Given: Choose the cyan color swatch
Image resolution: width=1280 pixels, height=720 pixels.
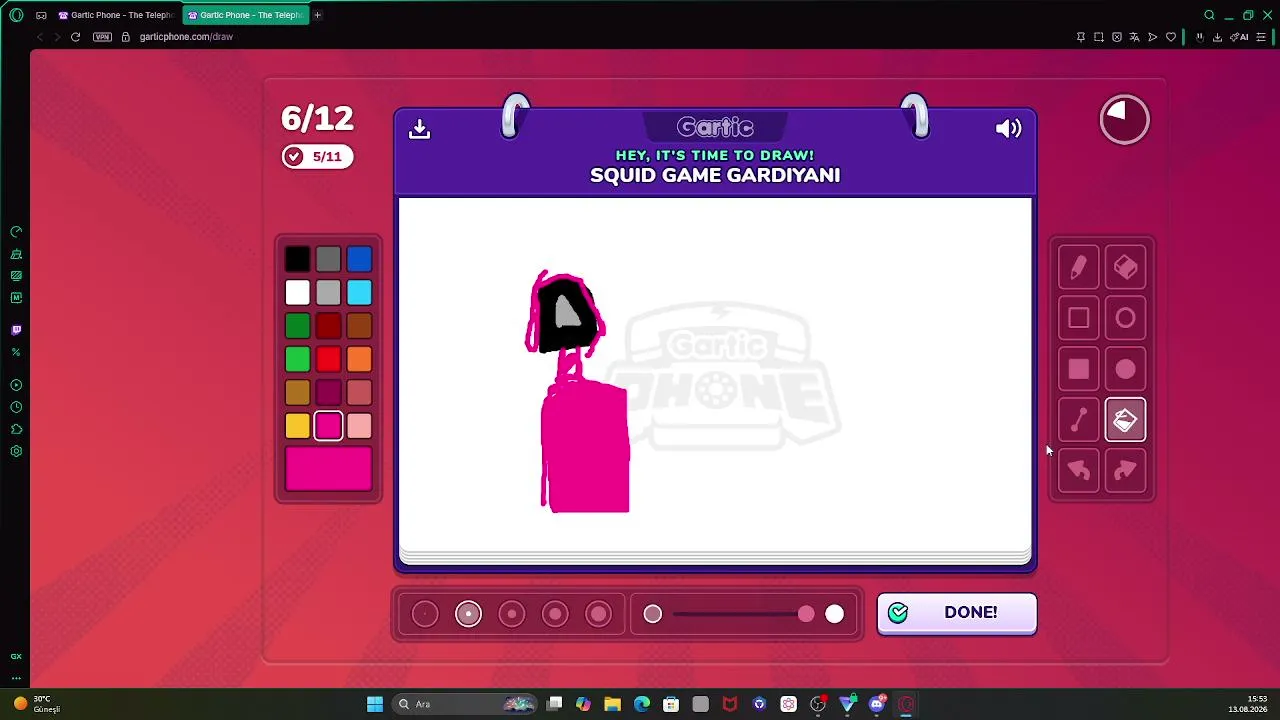Looking at the screenshot, I should [359, 293].
